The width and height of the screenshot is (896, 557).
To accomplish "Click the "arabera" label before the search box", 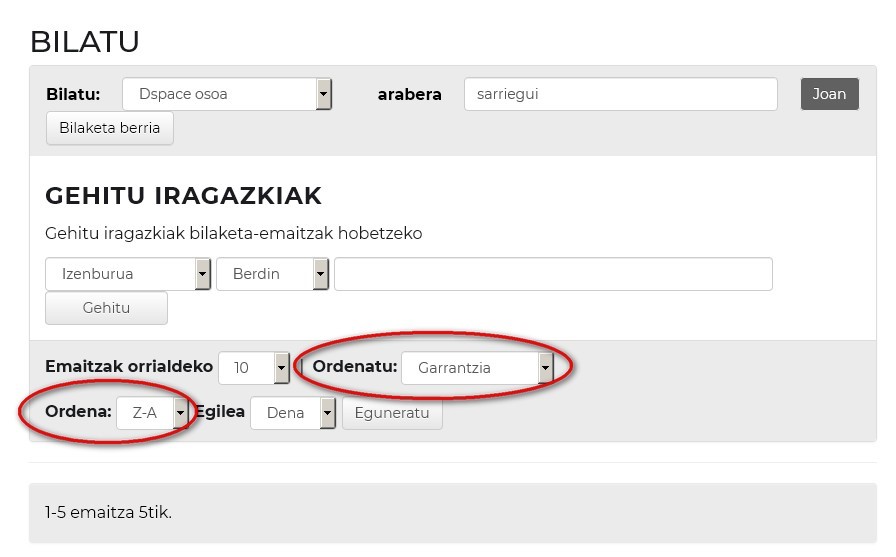I will [409, 94].
